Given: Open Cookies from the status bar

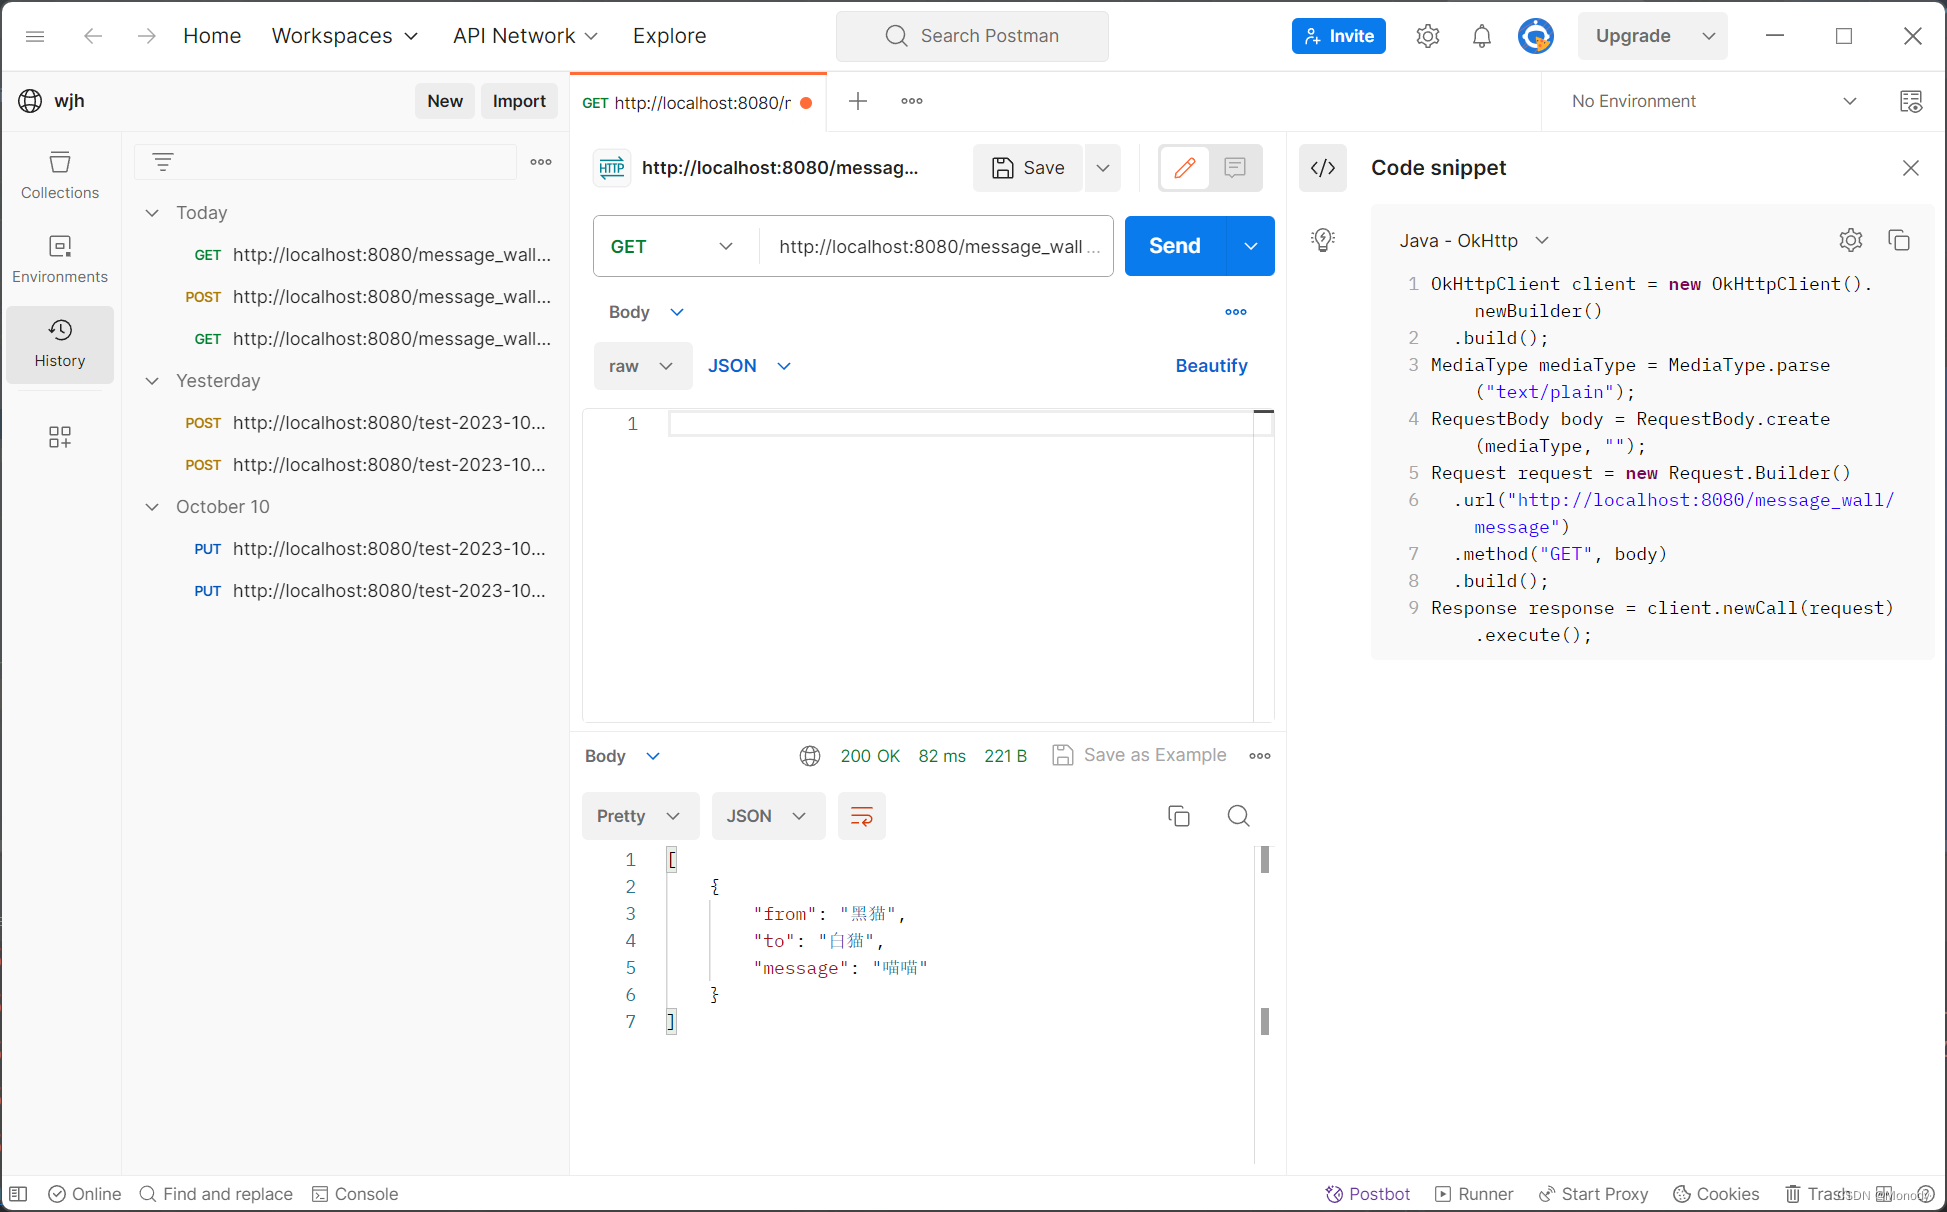Looking at the screenshot, I should click(x=1716, y=1194).
